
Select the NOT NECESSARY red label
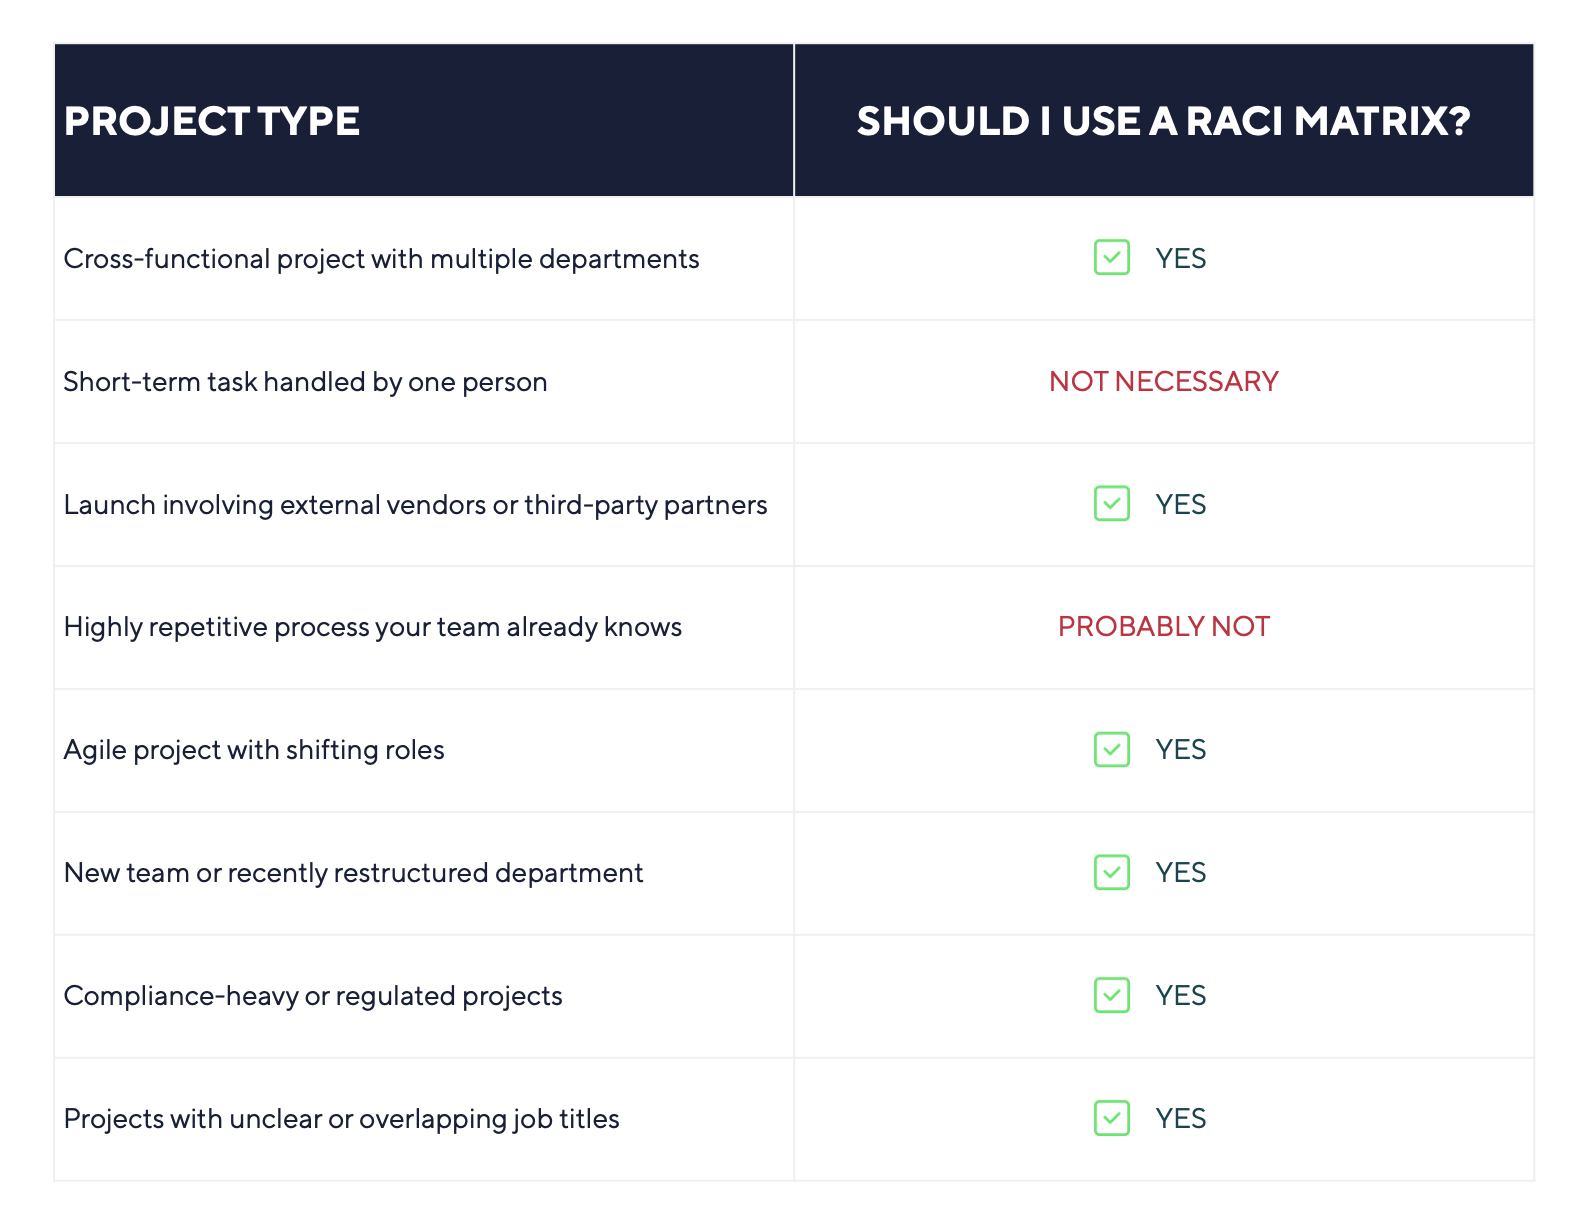tap(1164, 381)
